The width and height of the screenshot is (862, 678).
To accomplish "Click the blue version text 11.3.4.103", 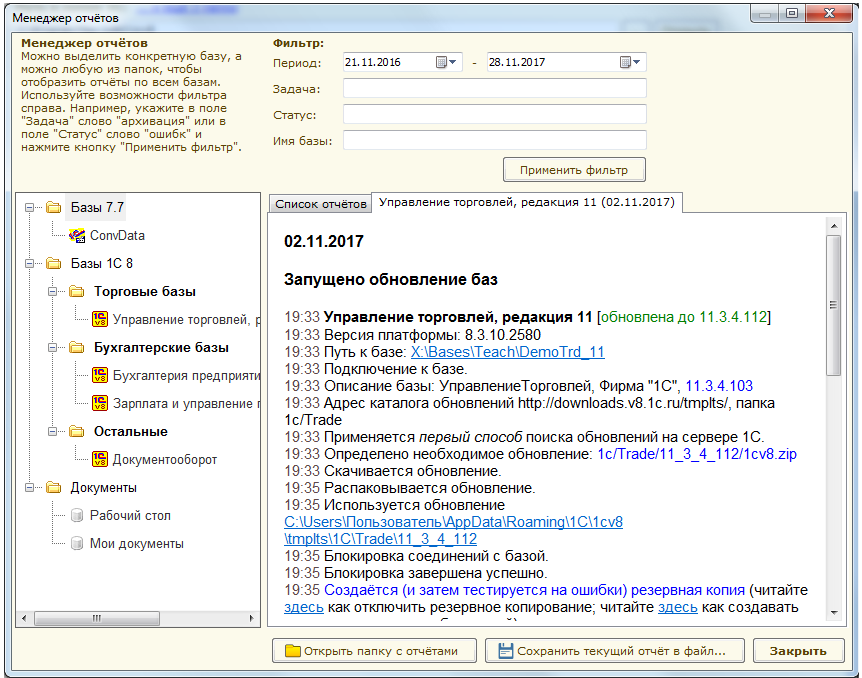I will click(719, 386).
